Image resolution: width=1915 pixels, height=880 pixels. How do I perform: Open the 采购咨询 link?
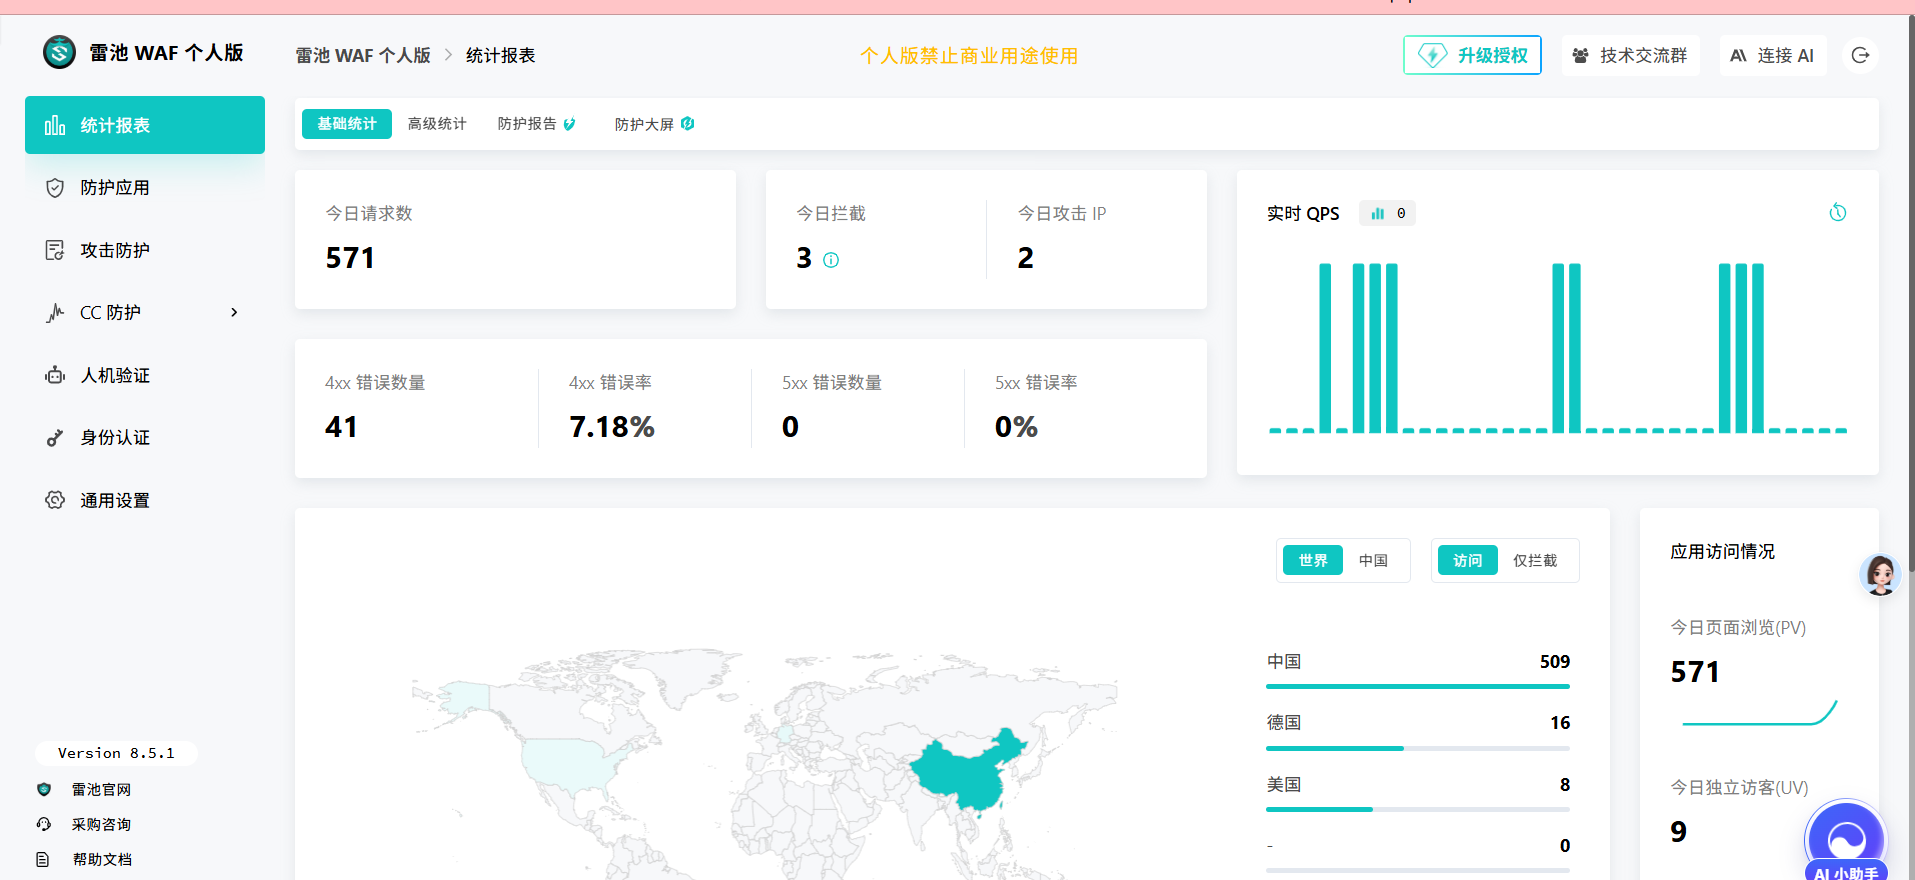click(101, 824)
